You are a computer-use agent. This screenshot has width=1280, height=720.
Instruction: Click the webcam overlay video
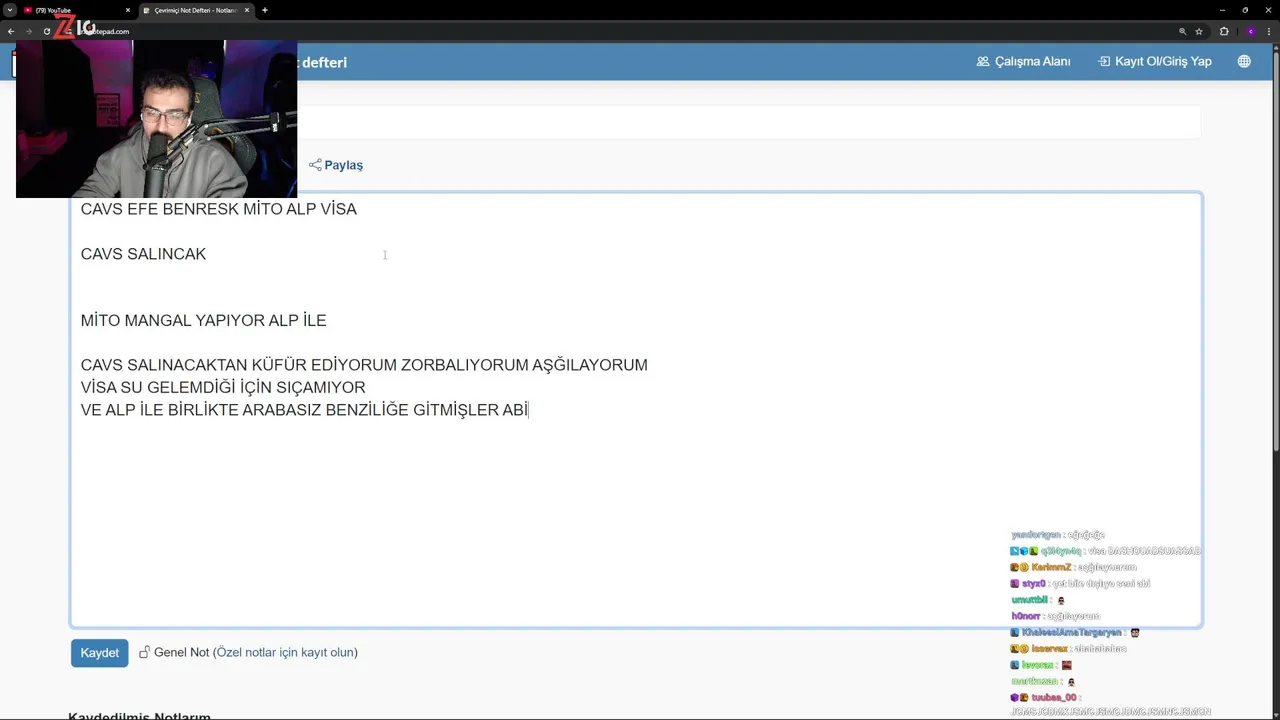[x=156, y=119]
